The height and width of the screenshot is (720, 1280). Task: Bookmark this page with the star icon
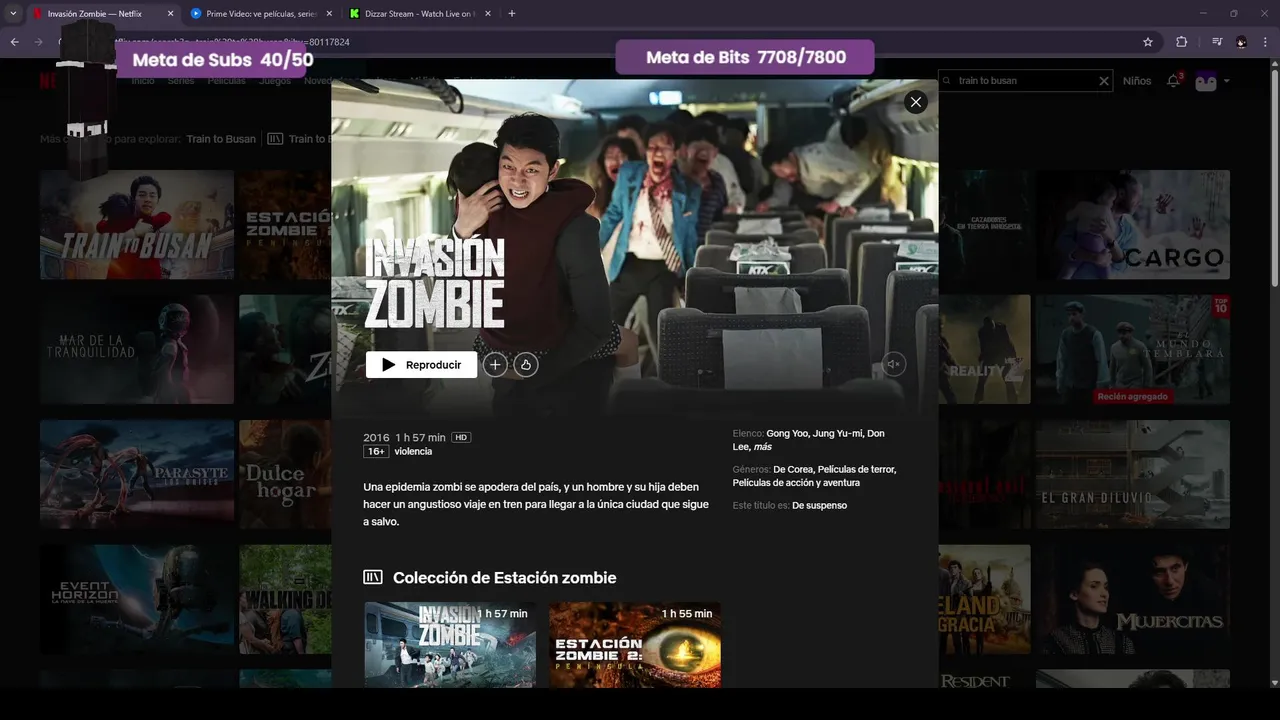(1148, 42)
